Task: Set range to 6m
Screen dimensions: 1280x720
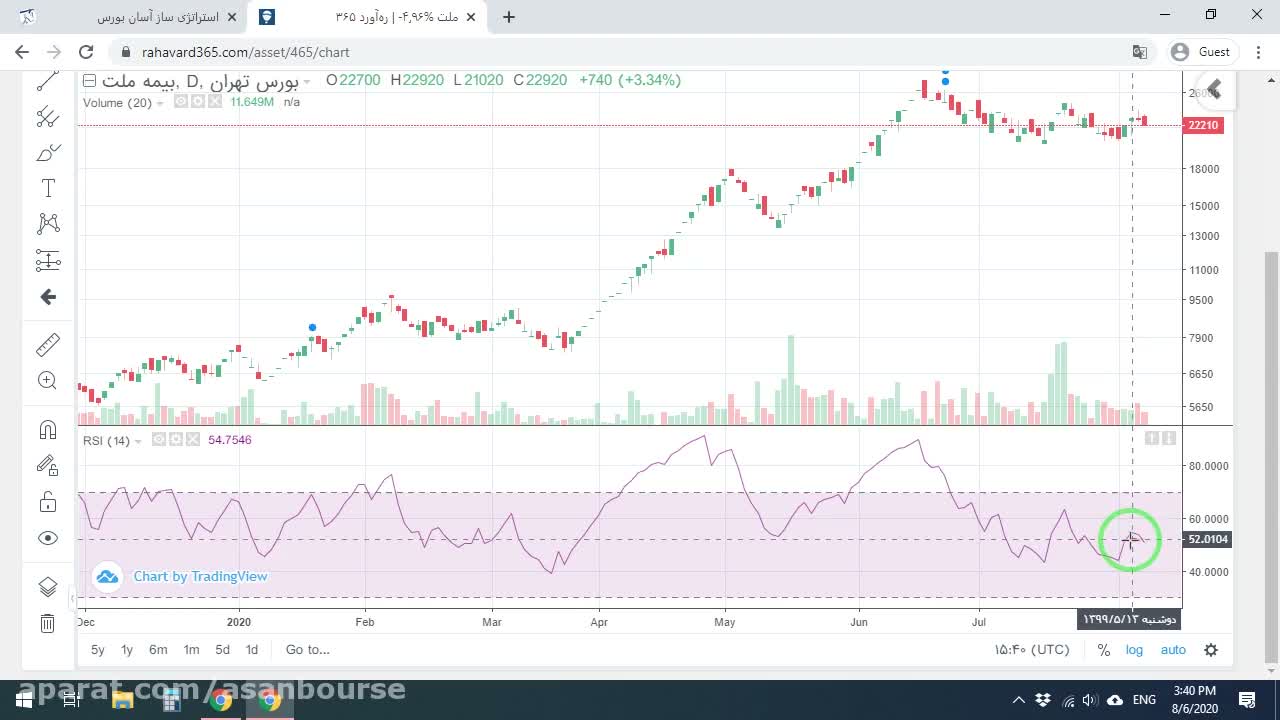Action: click(158, 650)
